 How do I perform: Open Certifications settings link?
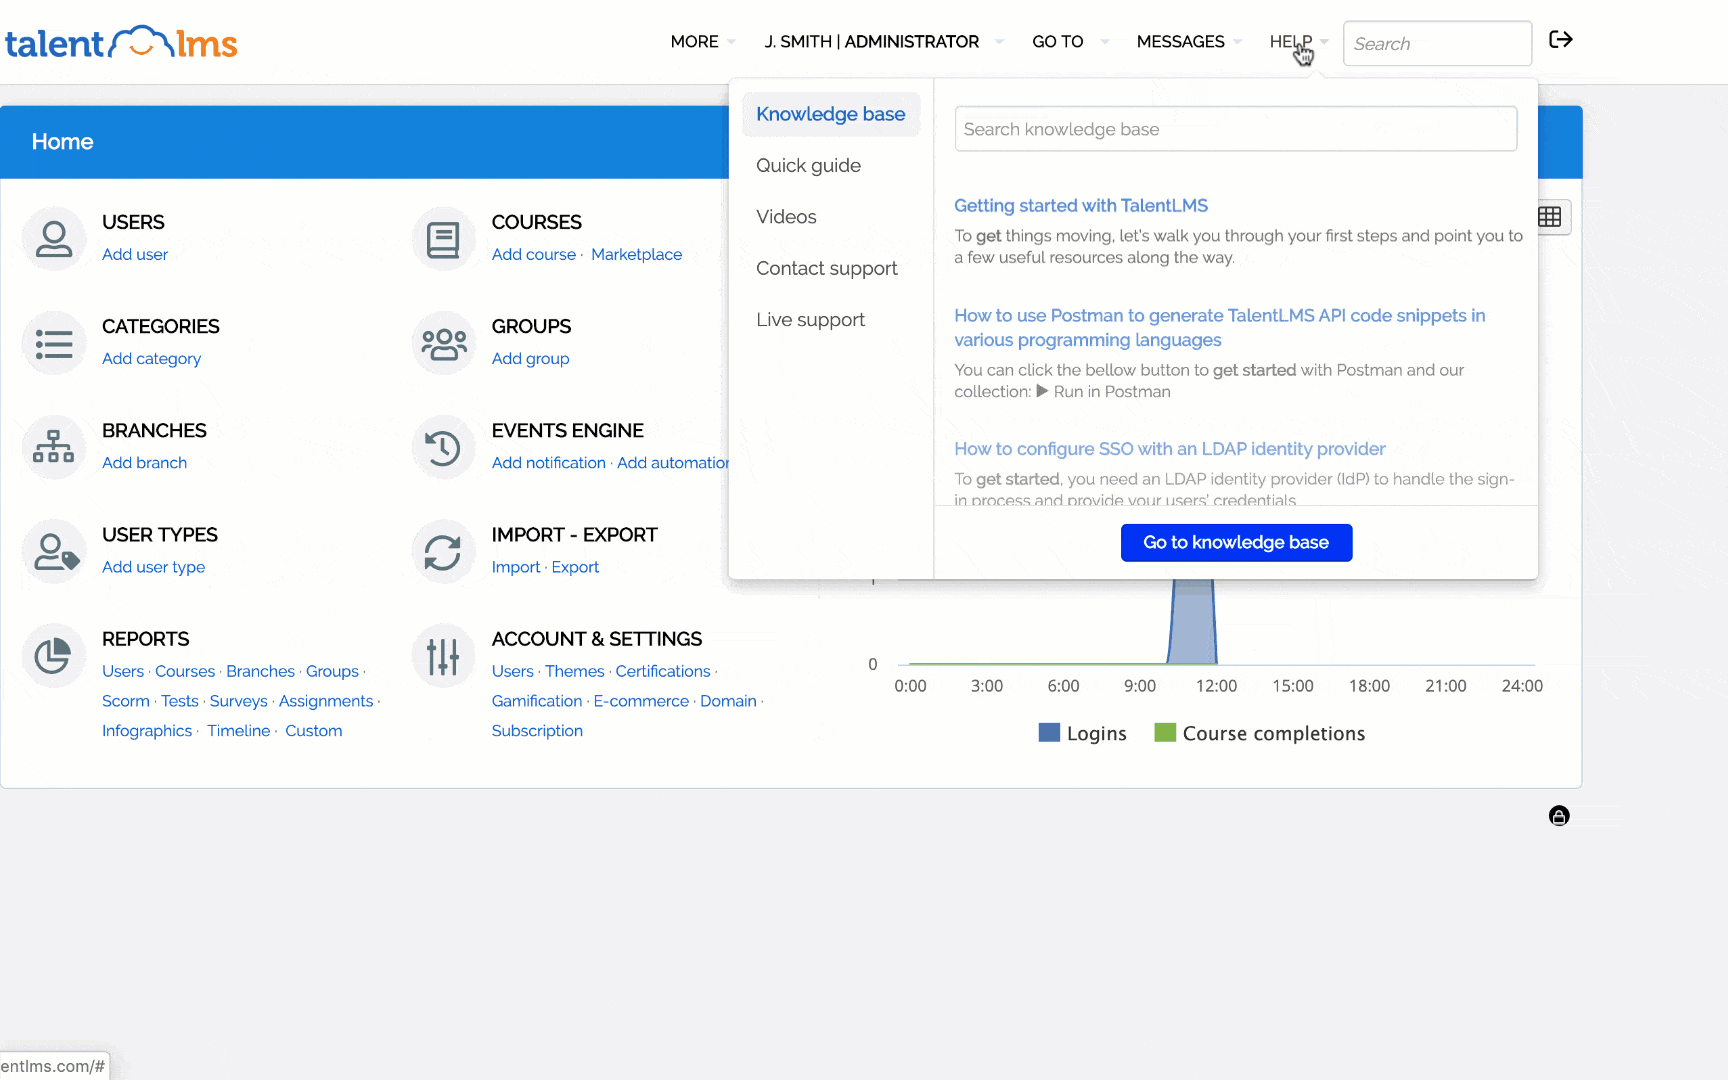(662, 672)
